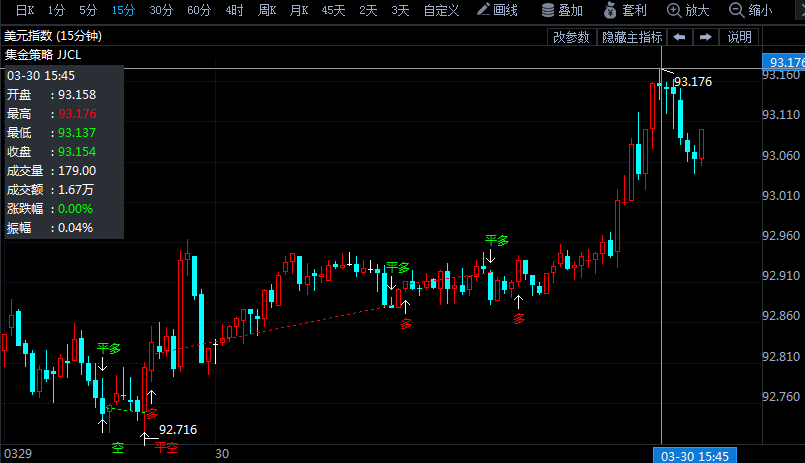This screenshot has height=463, width=805.
Task: Toggle 隐藏主指标 to hide main indicator
Action: tap(632, 37)
